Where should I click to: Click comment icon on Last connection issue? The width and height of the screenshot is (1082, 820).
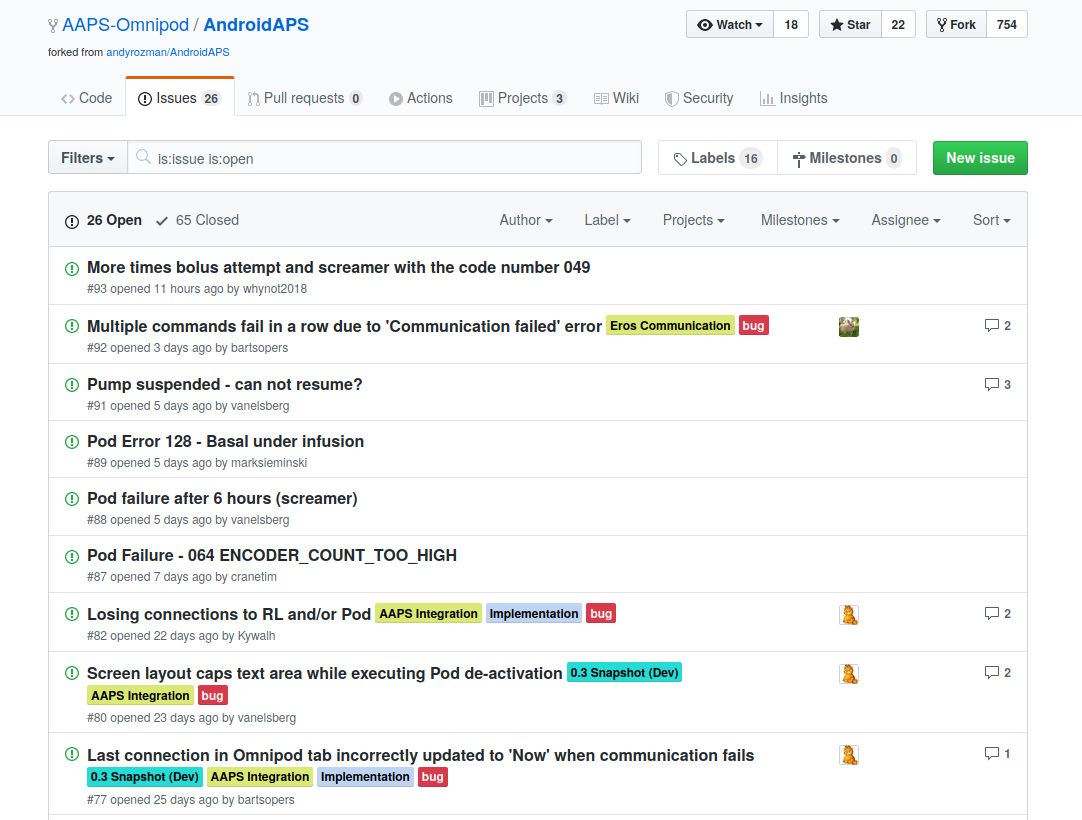992,753
